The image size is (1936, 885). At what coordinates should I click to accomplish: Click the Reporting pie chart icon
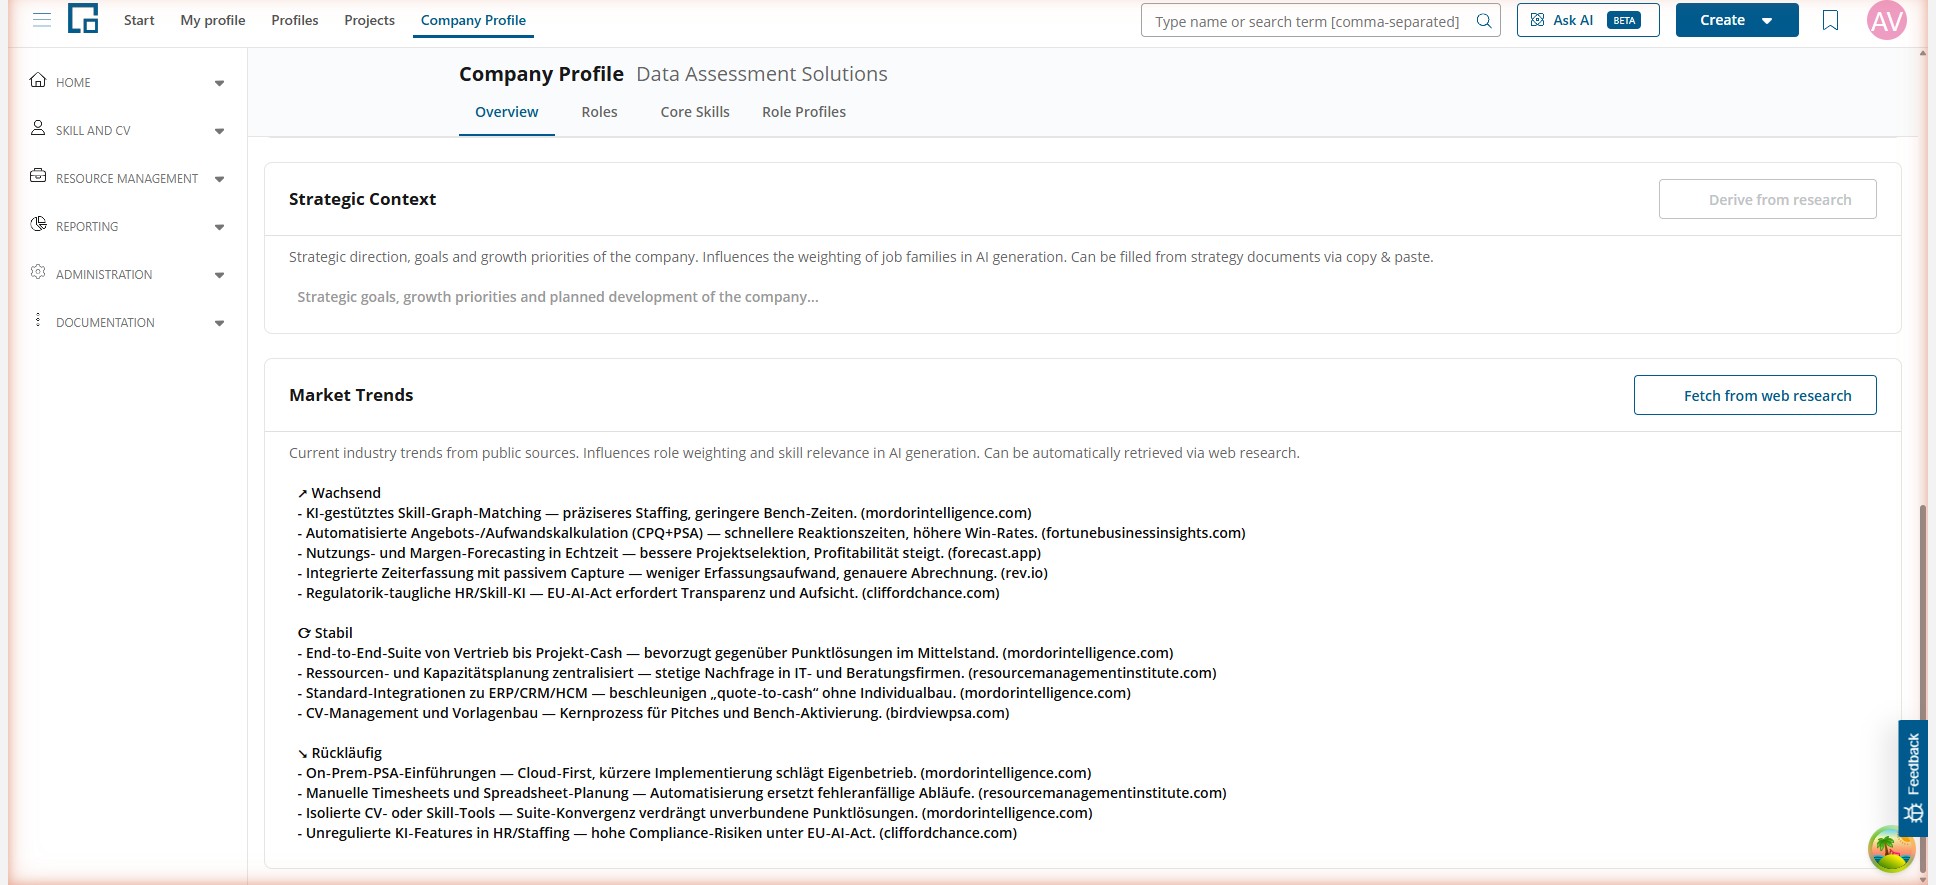point(38,224)
